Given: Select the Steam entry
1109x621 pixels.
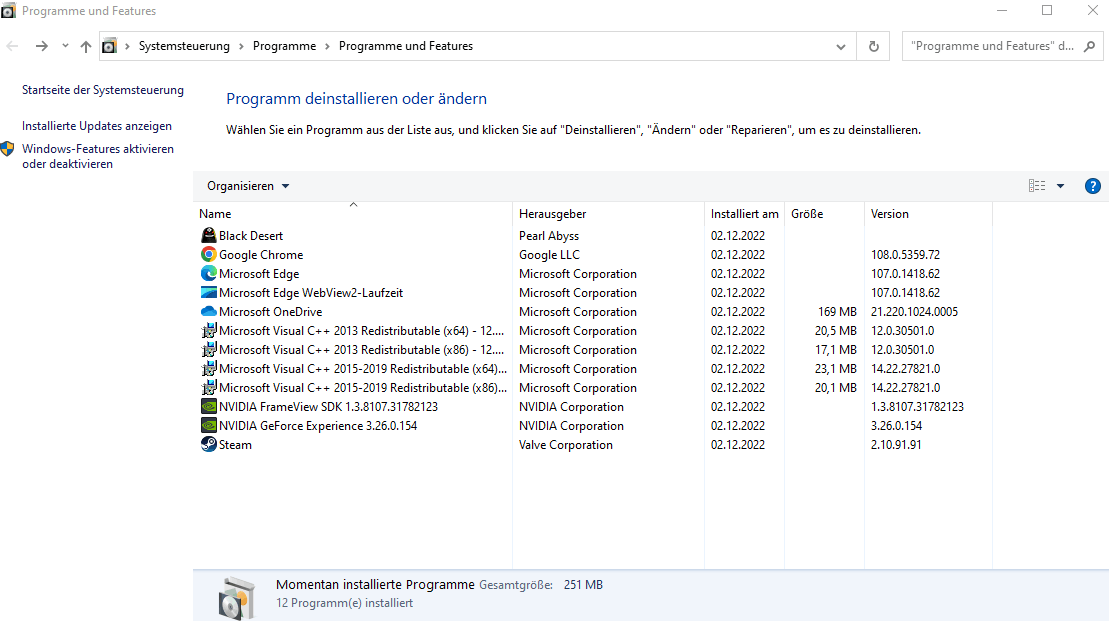Looking at the screenshot, I should [235, 445].
